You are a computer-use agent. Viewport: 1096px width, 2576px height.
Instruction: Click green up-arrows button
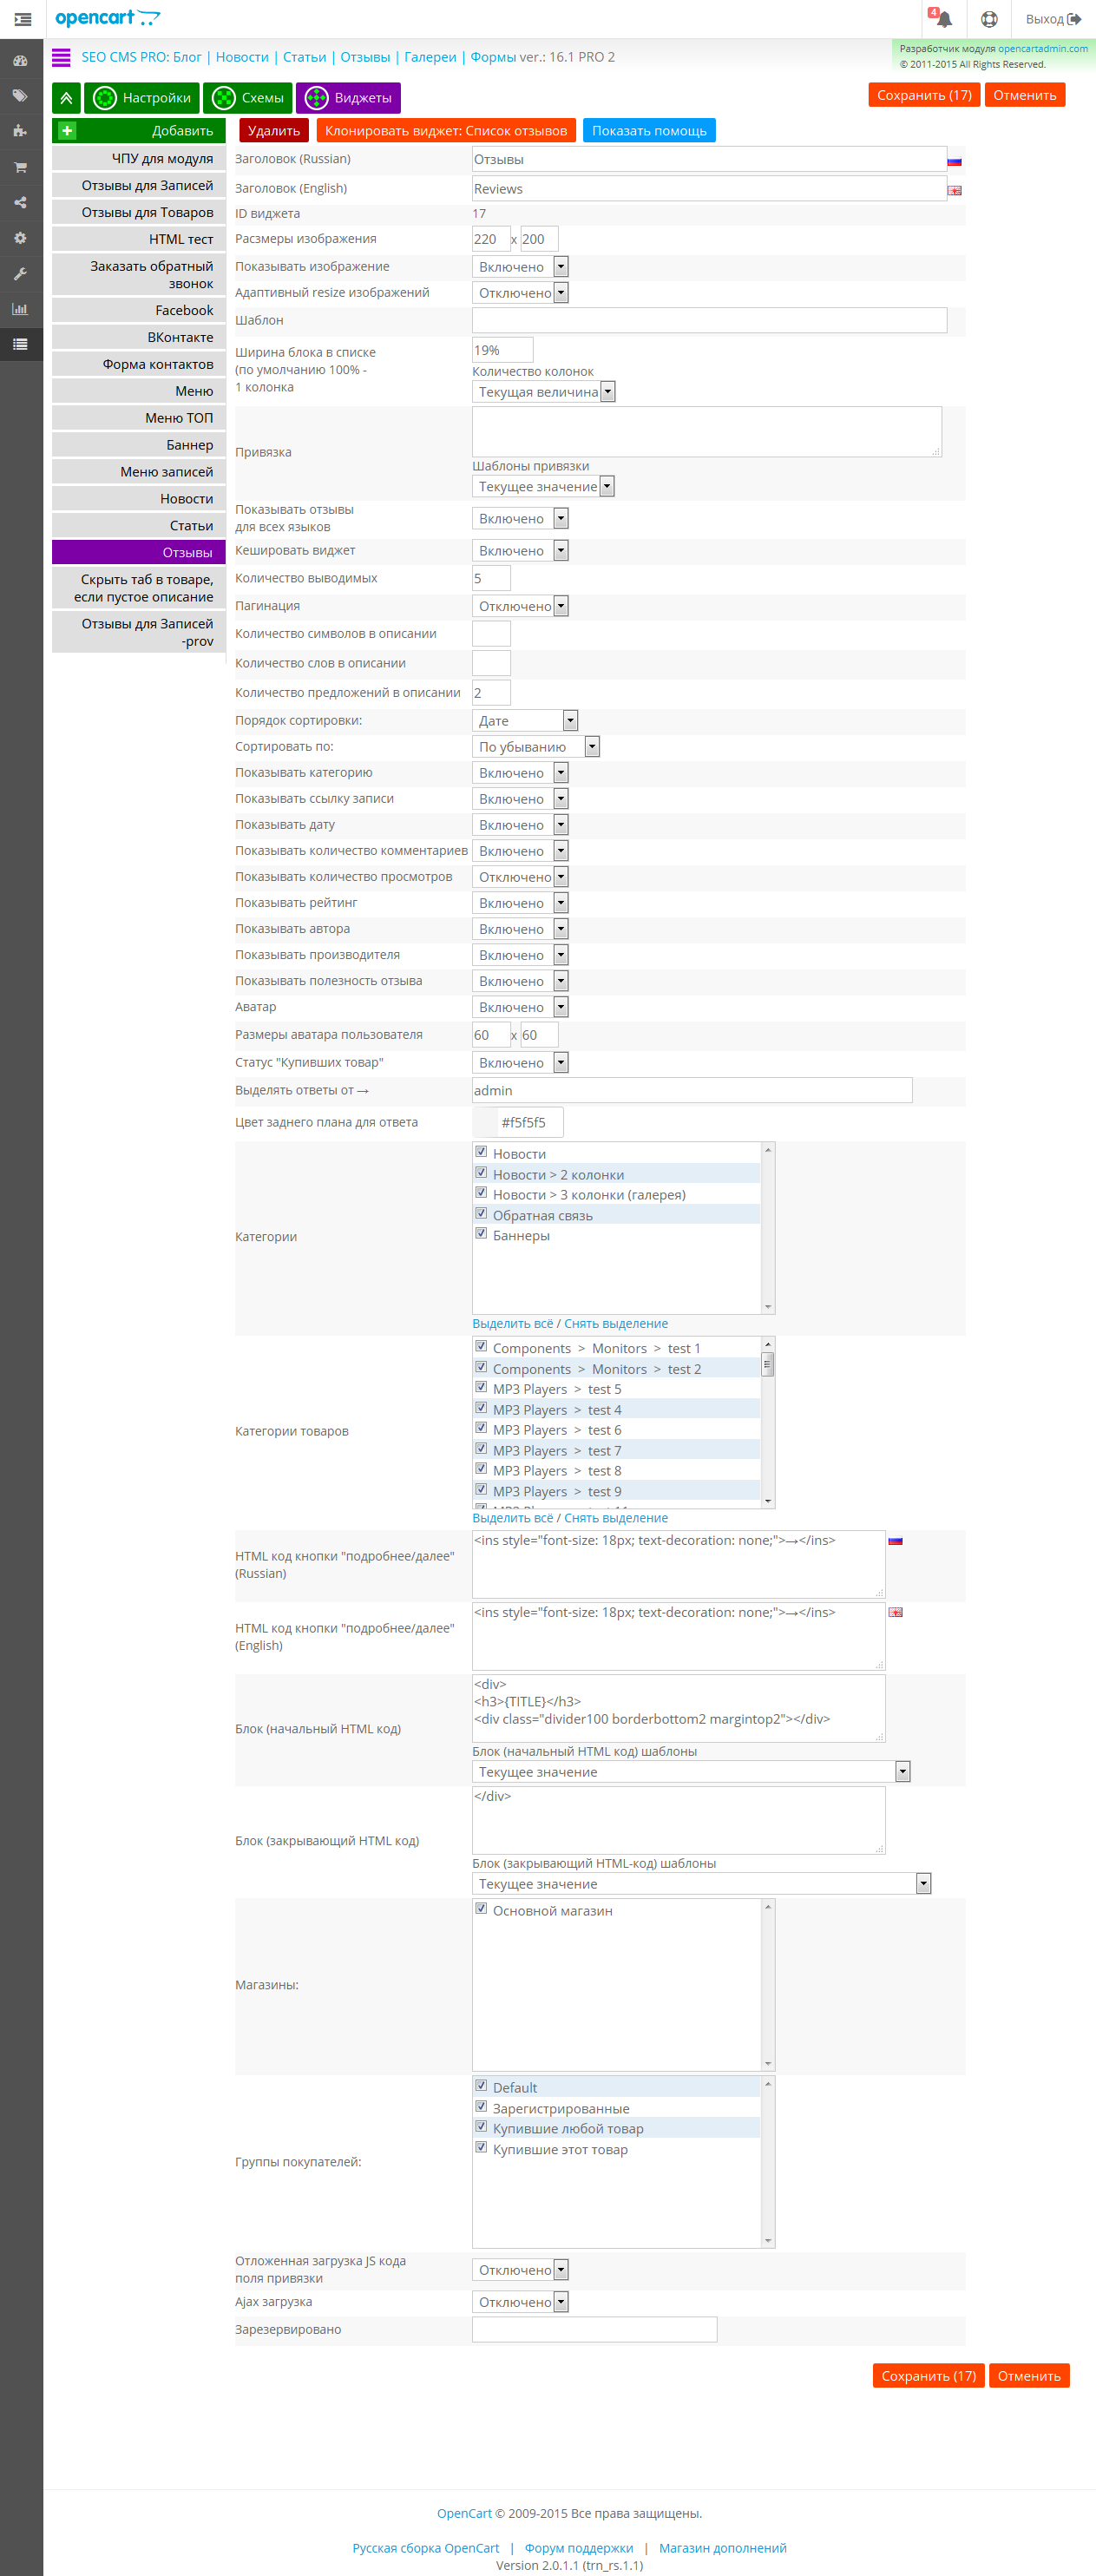[66, 98]
